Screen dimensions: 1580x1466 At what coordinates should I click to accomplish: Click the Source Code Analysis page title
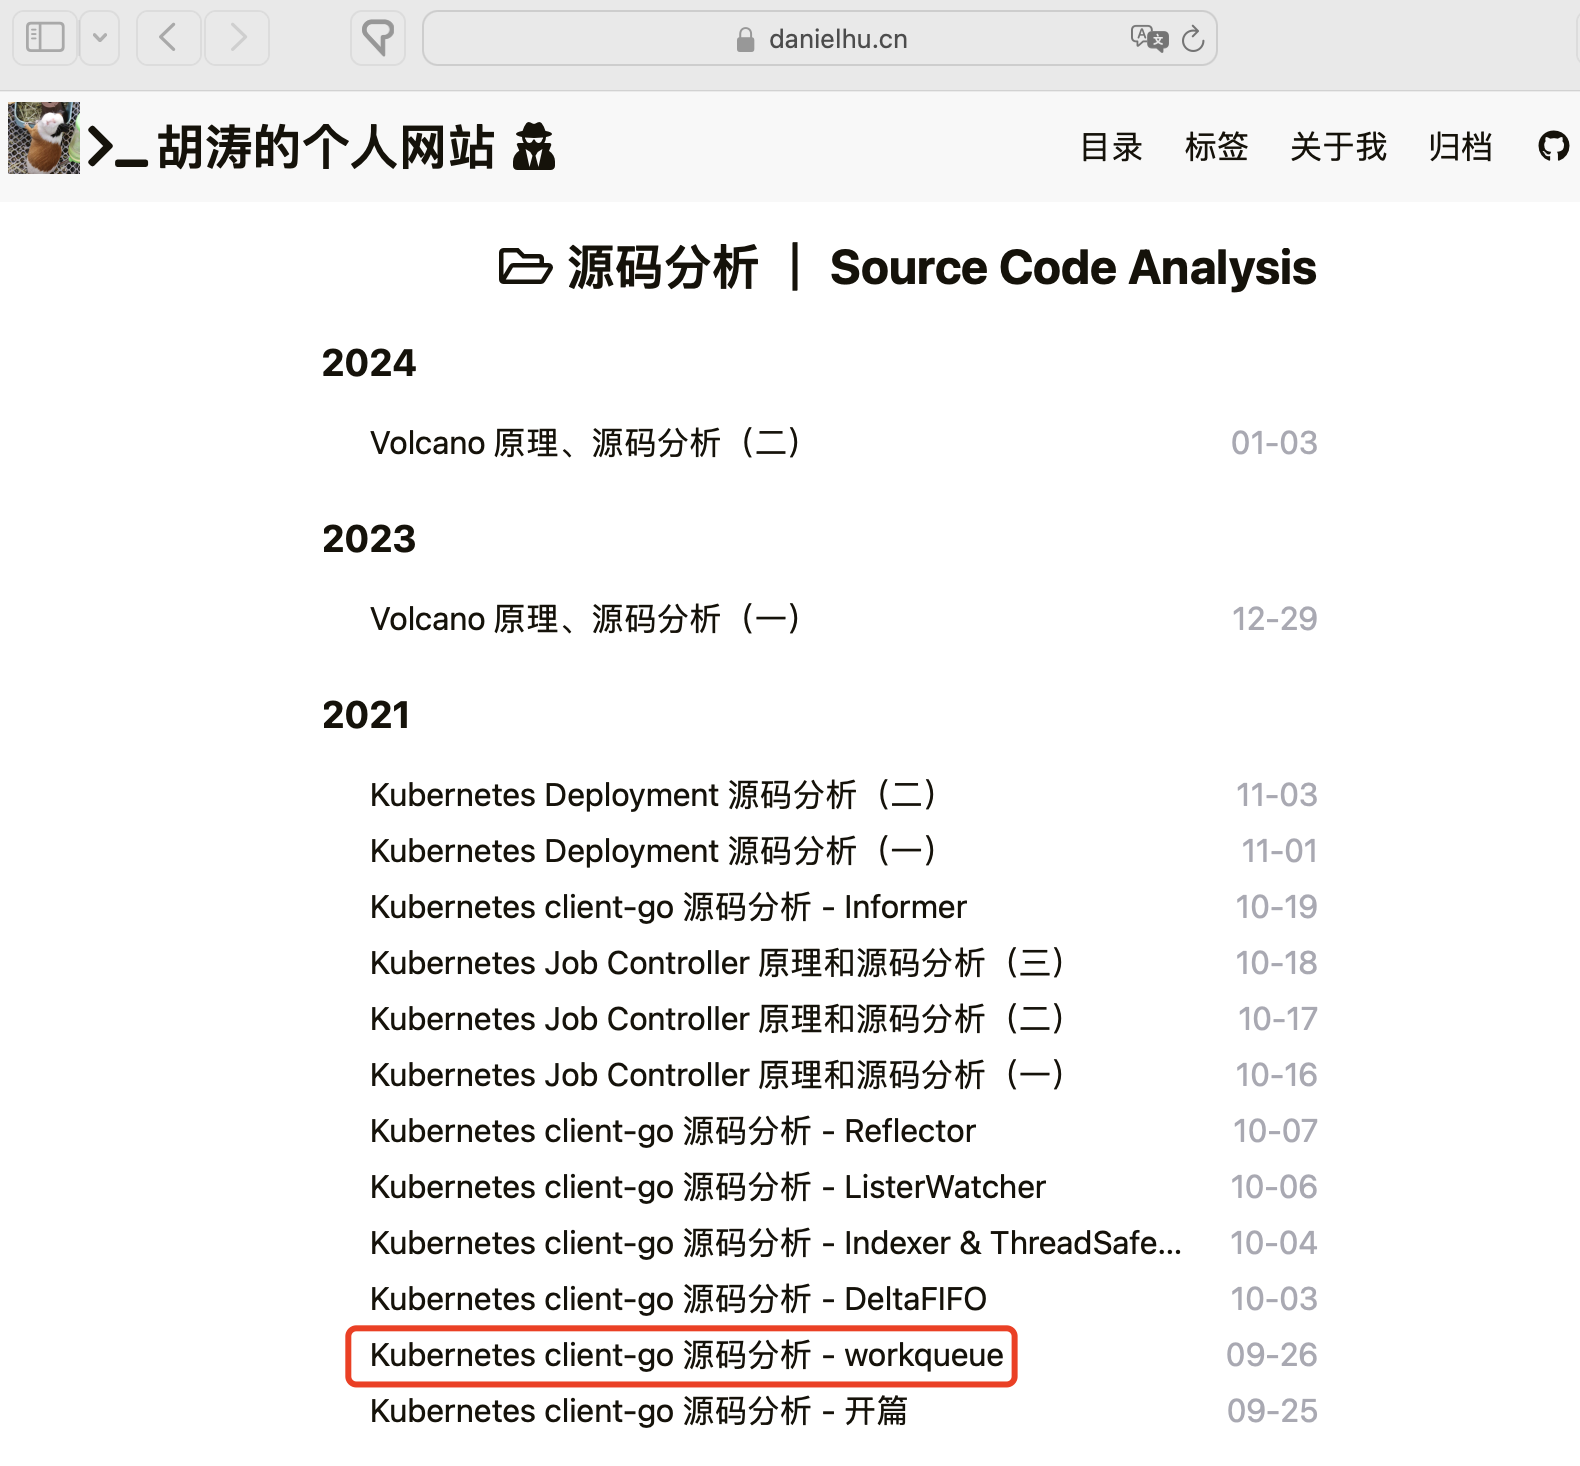[1073, 268]
